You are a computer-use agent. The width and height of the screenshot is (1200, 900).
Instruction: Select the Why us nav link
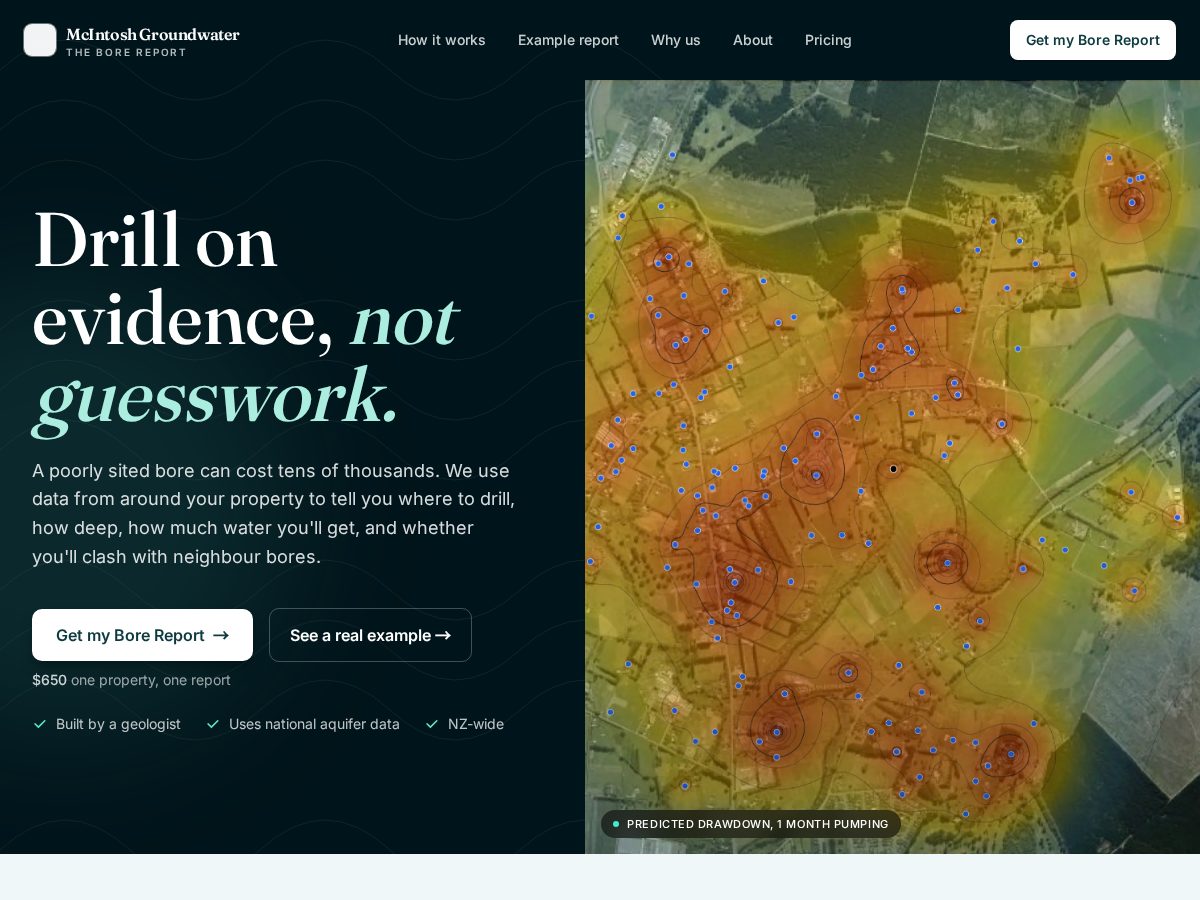coord(676,40)
